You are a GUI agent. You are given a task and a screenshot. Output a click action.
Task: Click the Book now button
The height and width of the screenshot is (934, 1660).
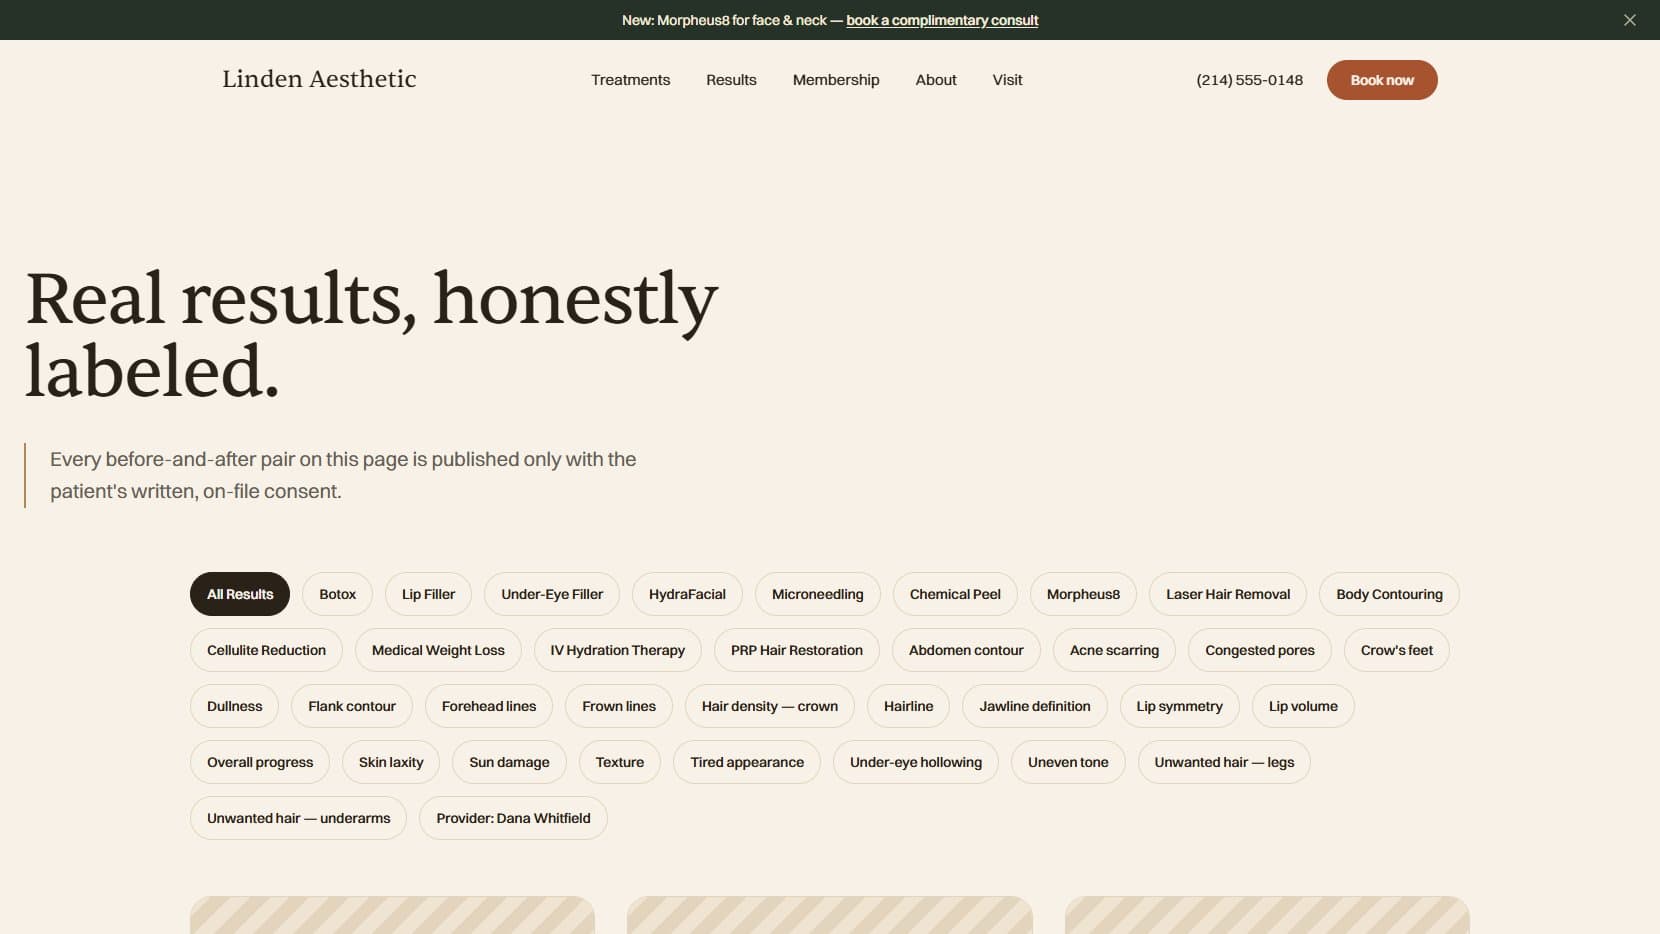point(1382,80)
